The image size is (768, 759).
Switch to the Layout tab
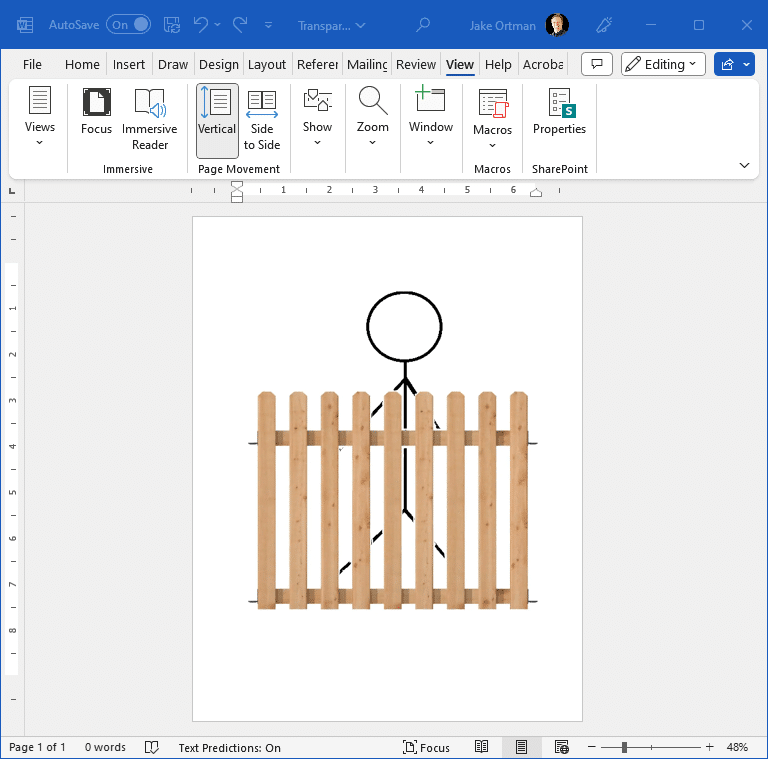coord(267,64)
